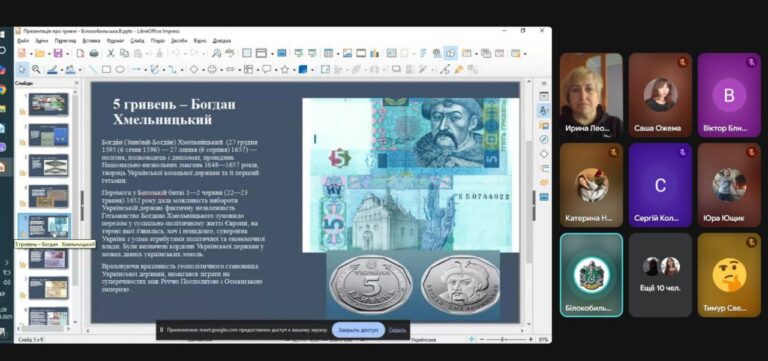Open the Довідка menu
The height and width of the screenshot is (361, 768).
221,41
